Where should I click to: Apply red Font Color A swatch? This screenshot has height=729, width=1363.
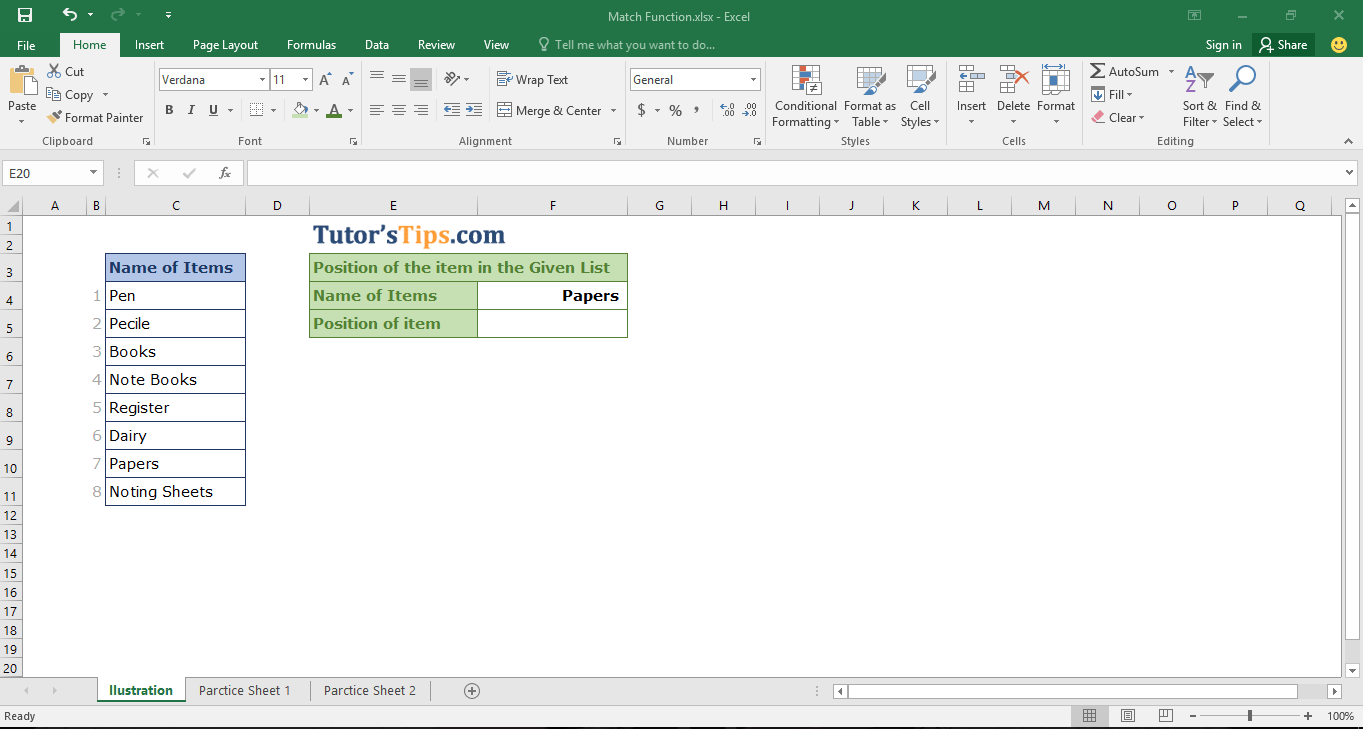(x=335, y=110)
